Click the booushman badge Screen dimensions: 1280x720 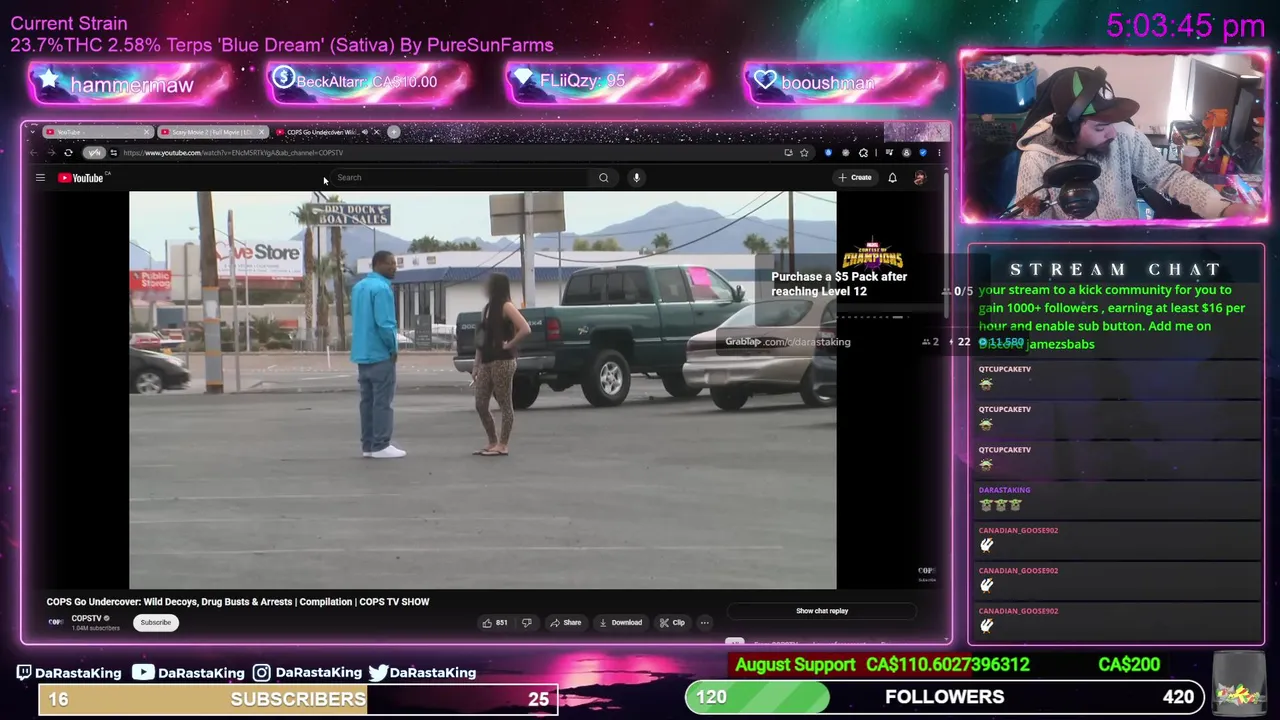click(845, 83)
